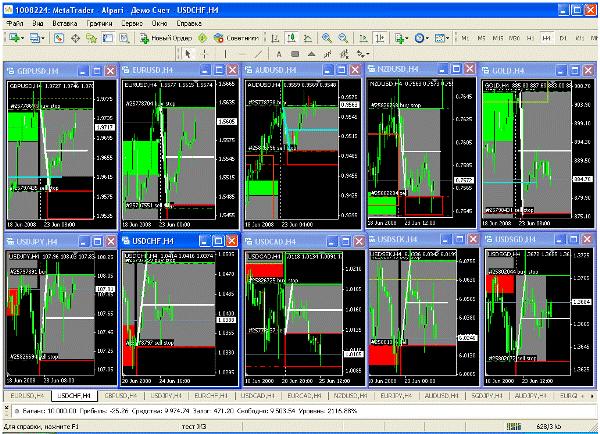
Task: Select the H4 timeframe button
Action: pyautogui.click(x=546, y=38)
